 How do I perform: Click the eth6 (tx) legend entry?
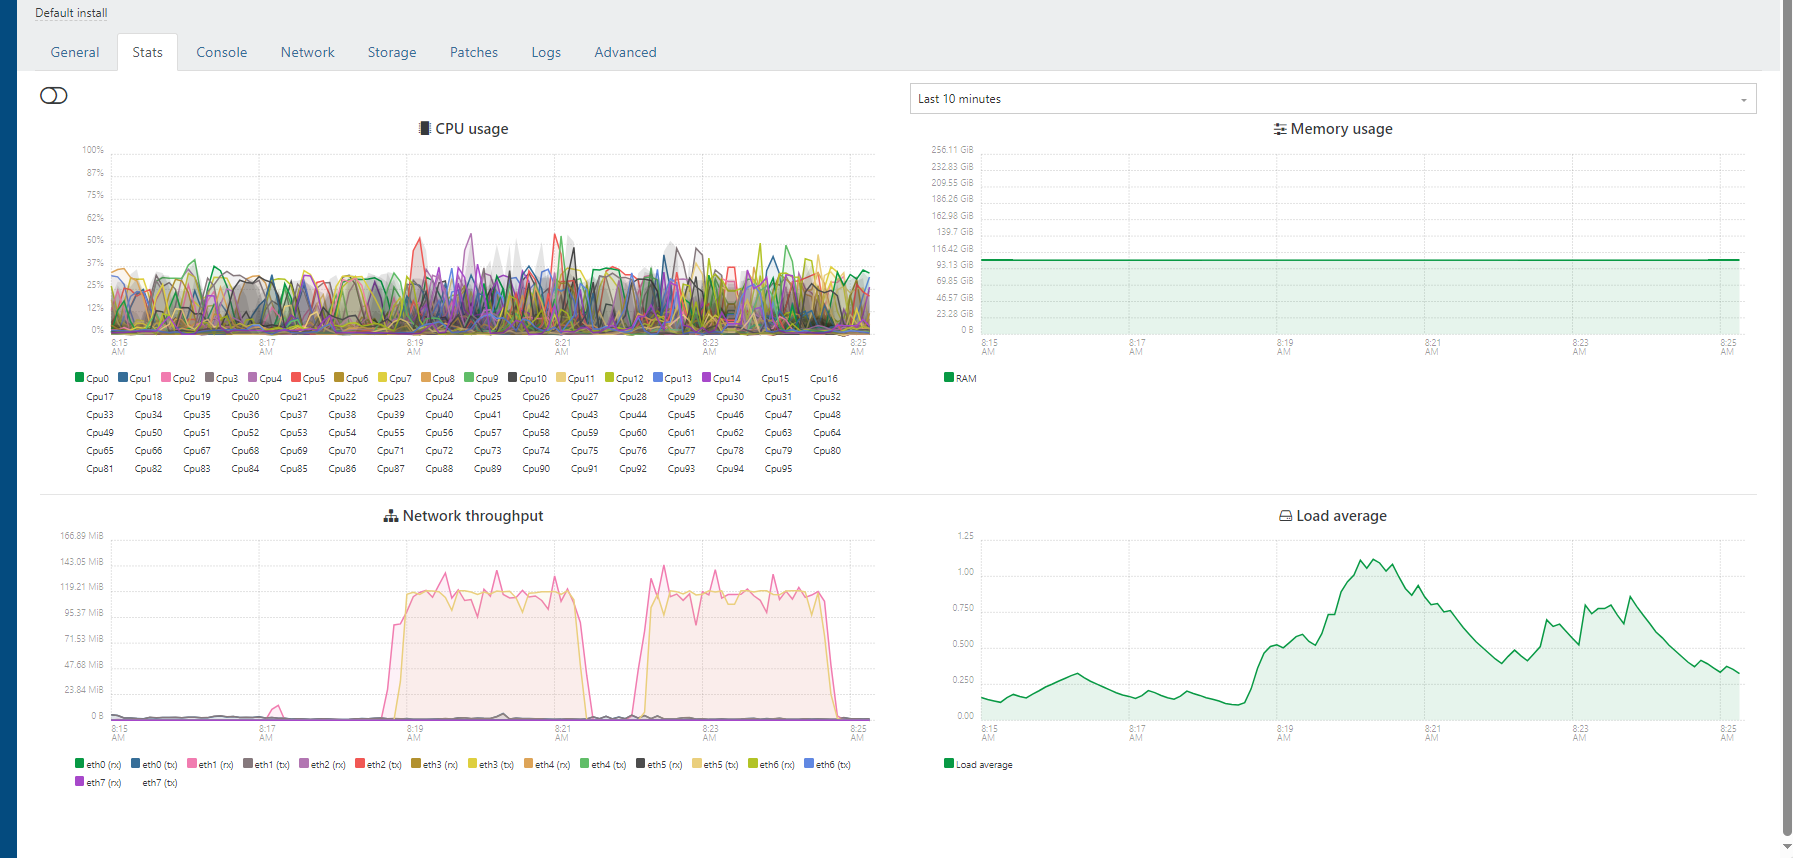(827, 764)
